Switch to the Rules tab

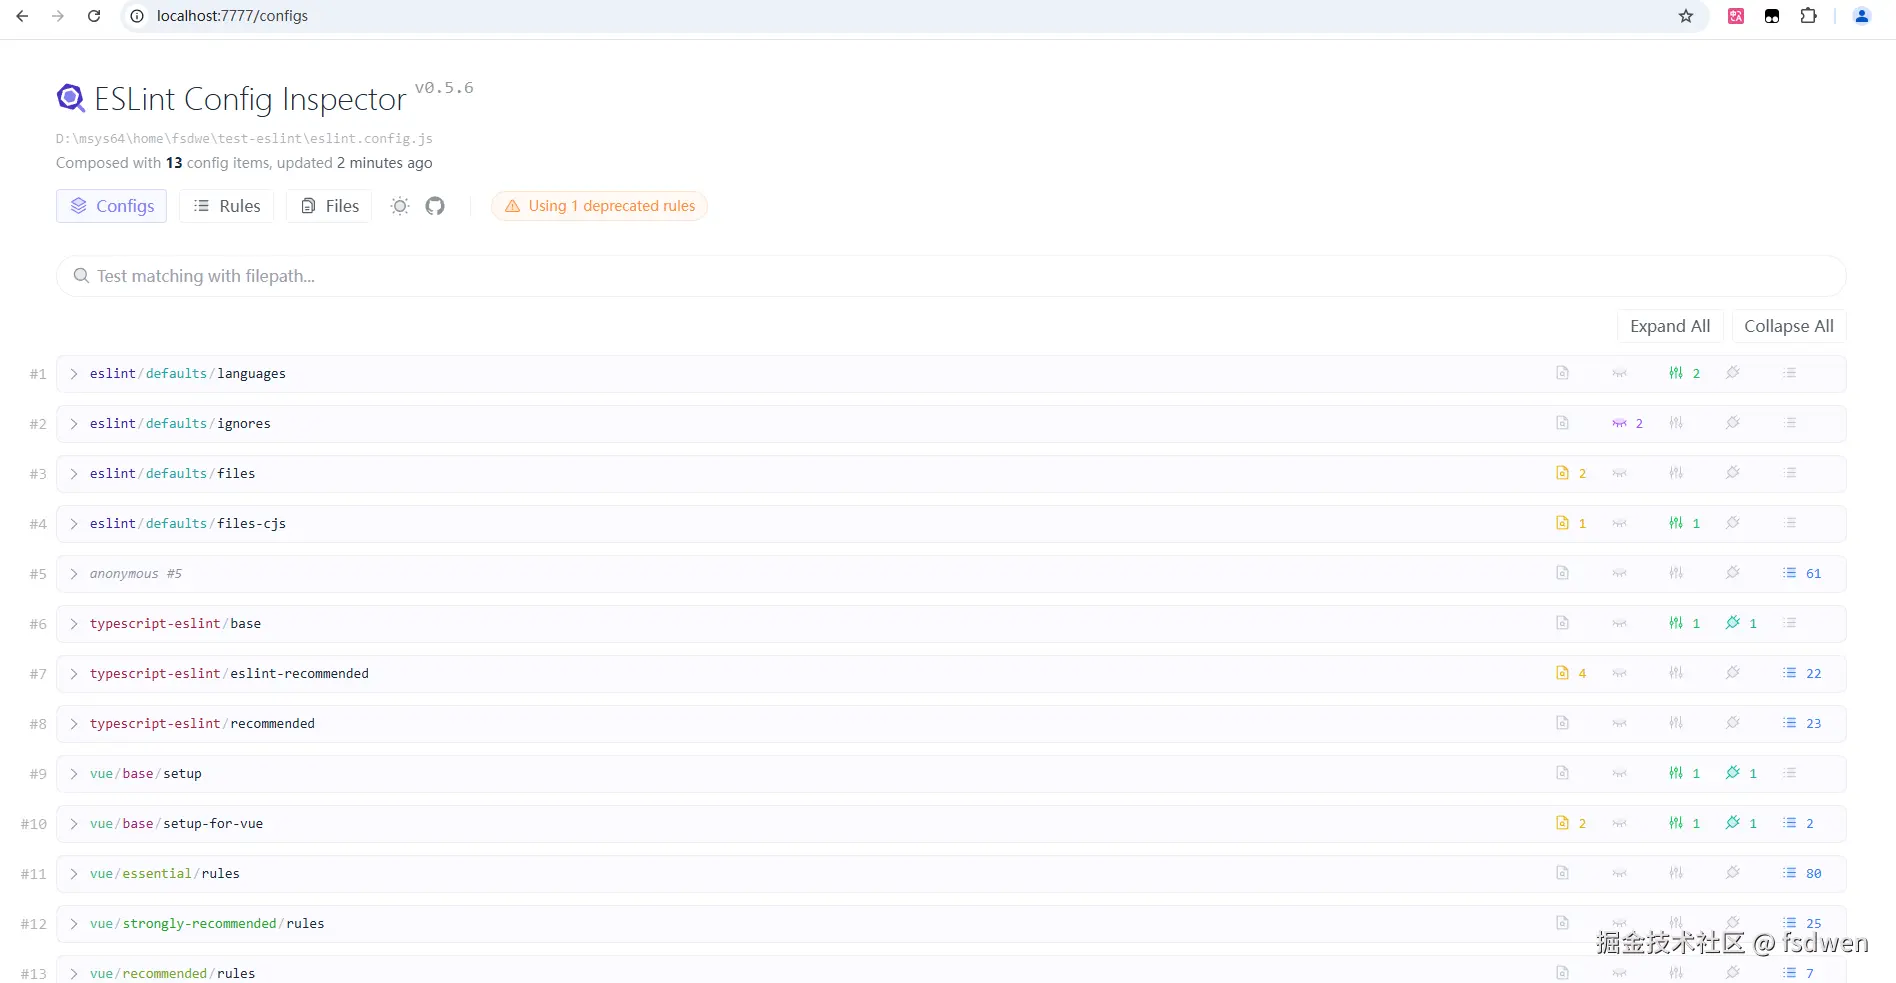(227, 206)
